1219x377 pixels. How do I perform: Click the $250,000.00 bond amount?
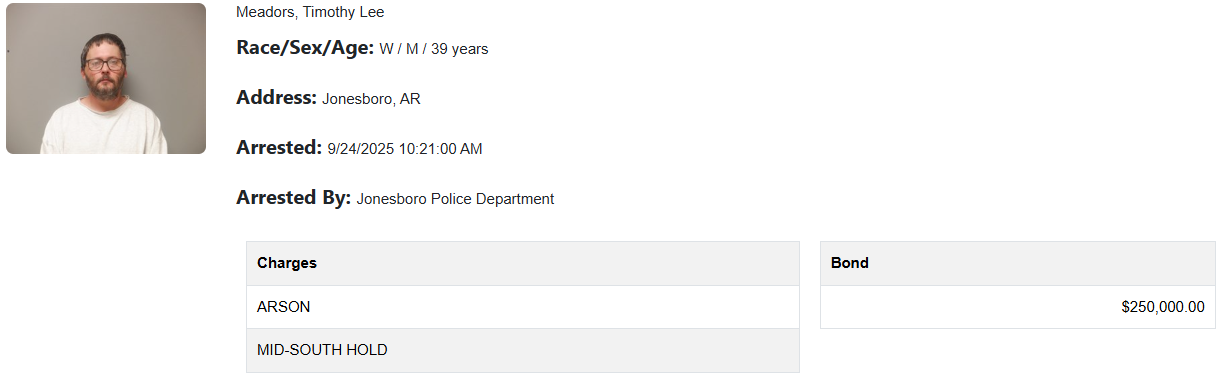tap(1163, 307)
